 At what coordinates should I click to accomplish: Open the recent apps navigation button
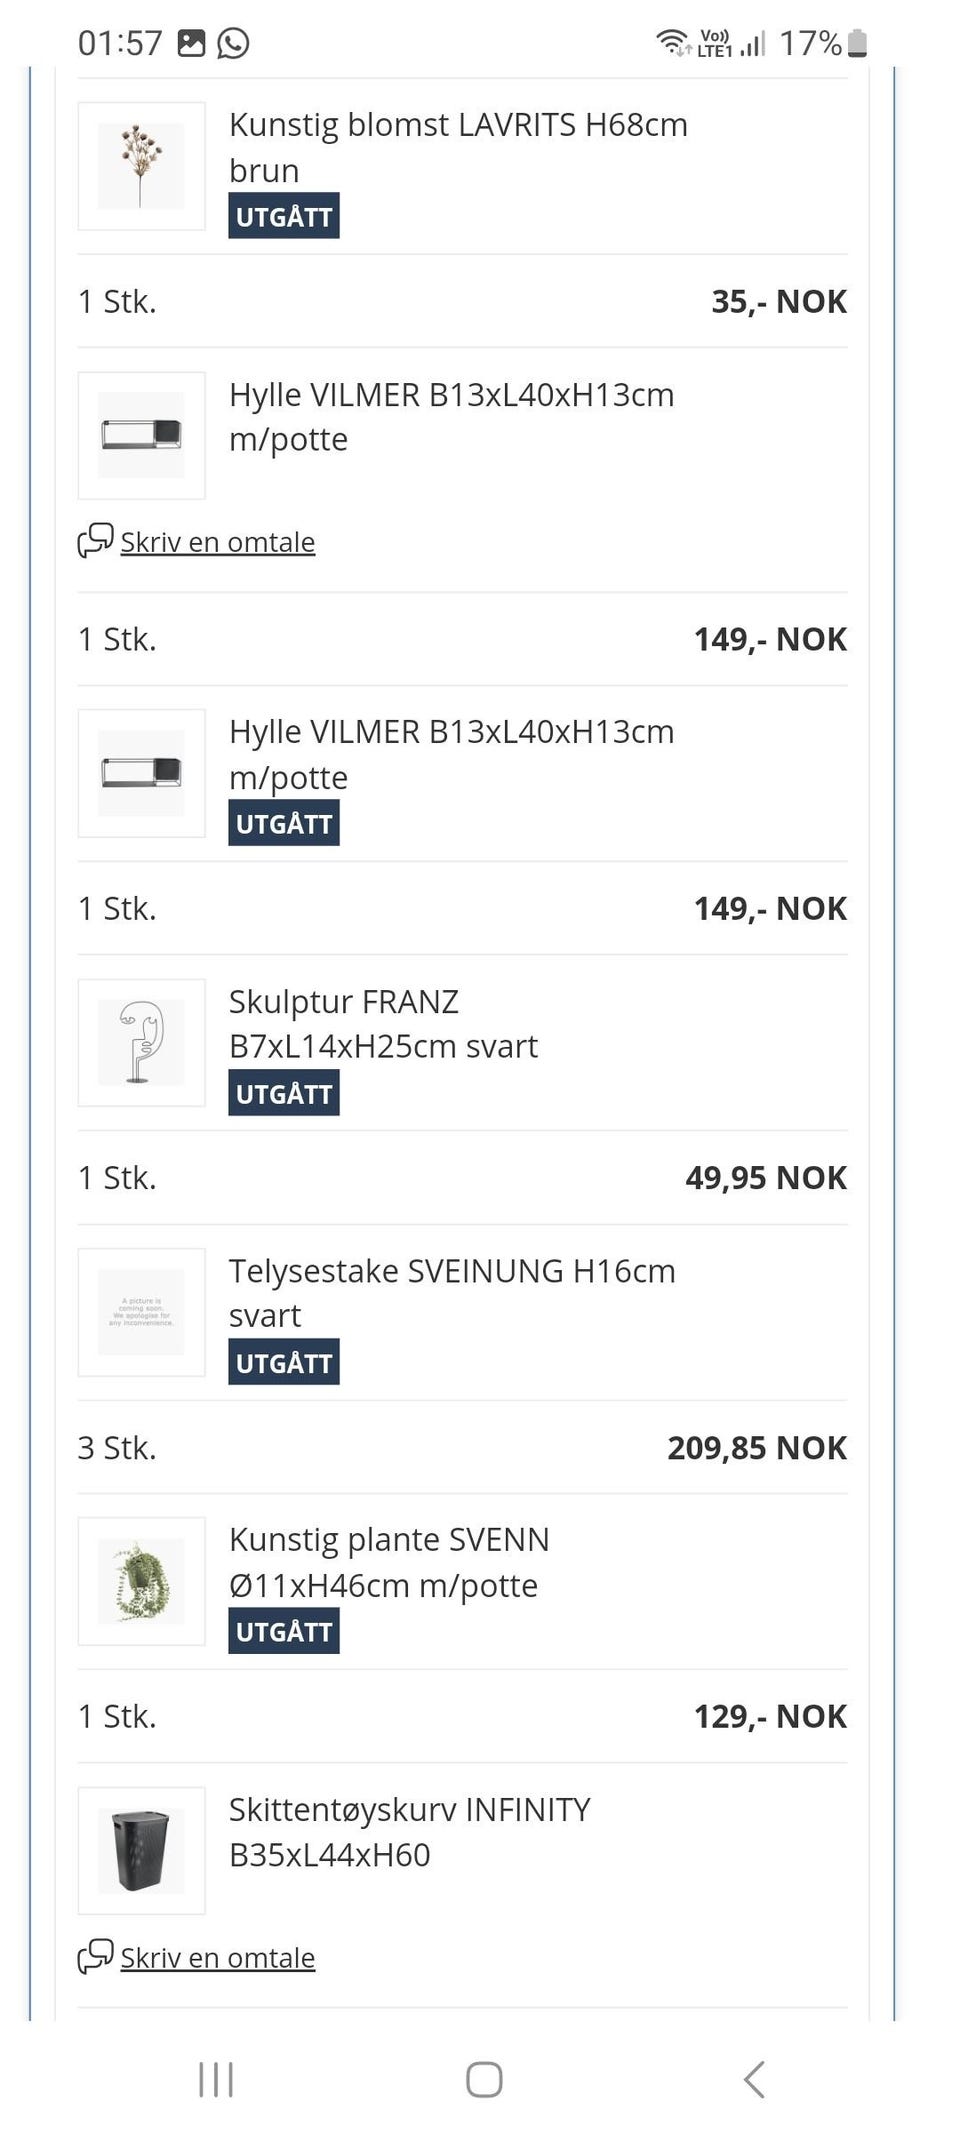[x=216, y=2079]
